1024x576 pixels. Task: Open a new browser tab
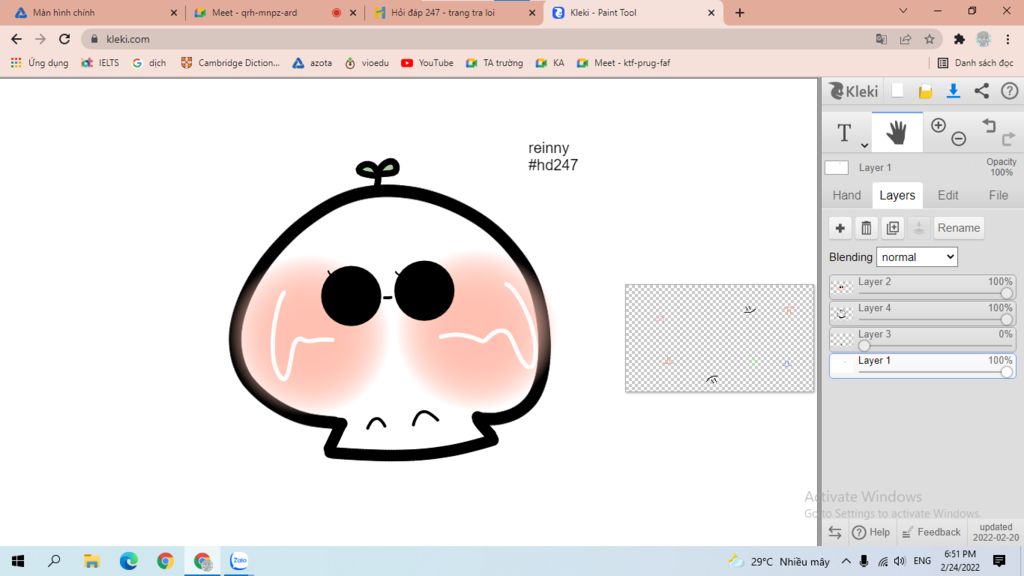[739, 12]
